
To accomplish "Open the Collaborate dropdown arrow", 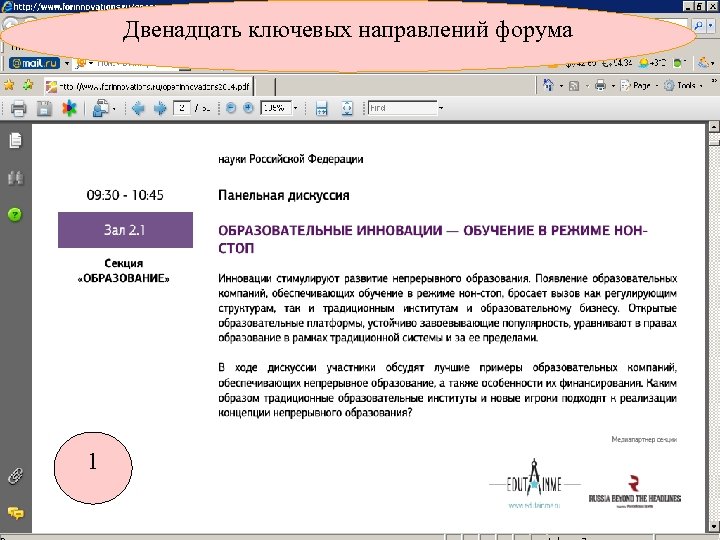I will (114, 109).
